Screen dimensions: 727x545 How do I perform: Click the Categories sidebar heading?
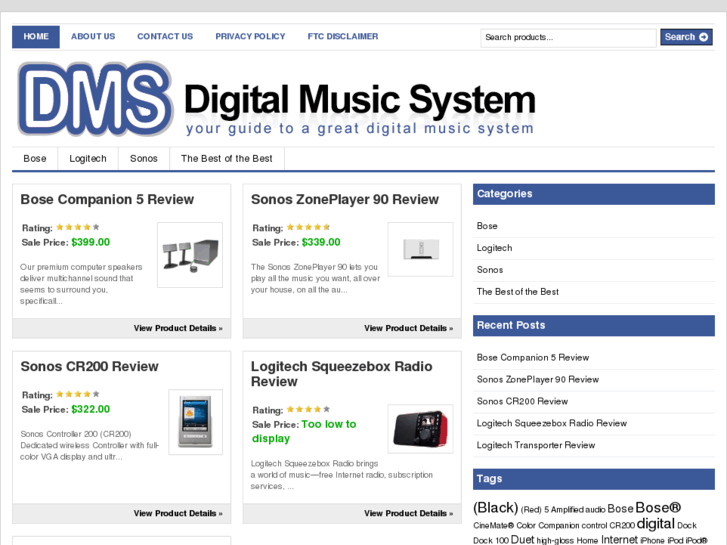594,194
